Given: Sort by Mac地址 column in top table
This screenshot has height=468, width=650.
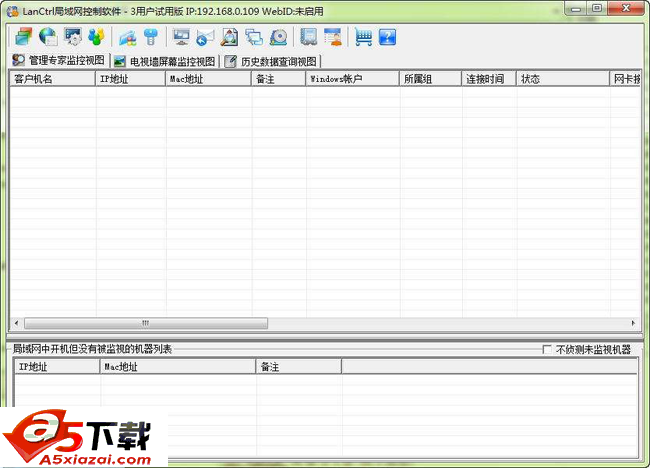Looking at the screenshot, I should click(x=209, y=79).
